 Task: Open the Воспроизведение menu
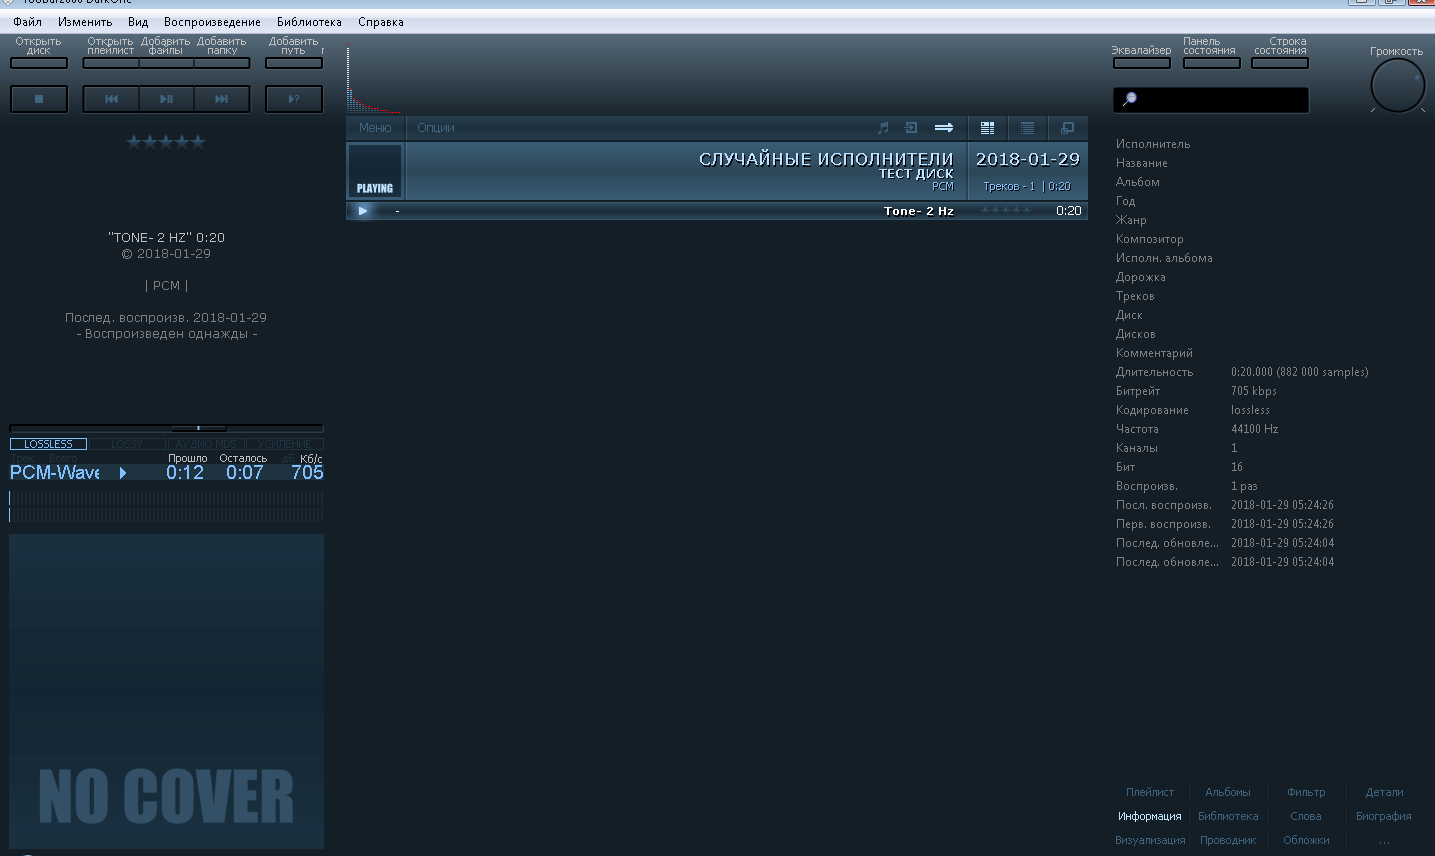(x=212, y=22)
